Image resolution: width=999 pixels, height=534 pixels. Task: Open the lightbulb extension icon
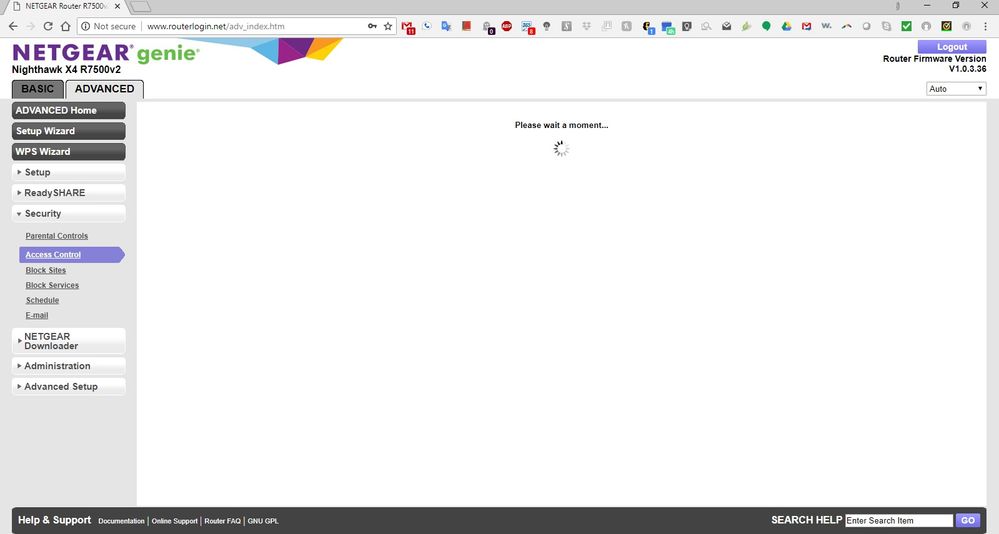[546, 26]
